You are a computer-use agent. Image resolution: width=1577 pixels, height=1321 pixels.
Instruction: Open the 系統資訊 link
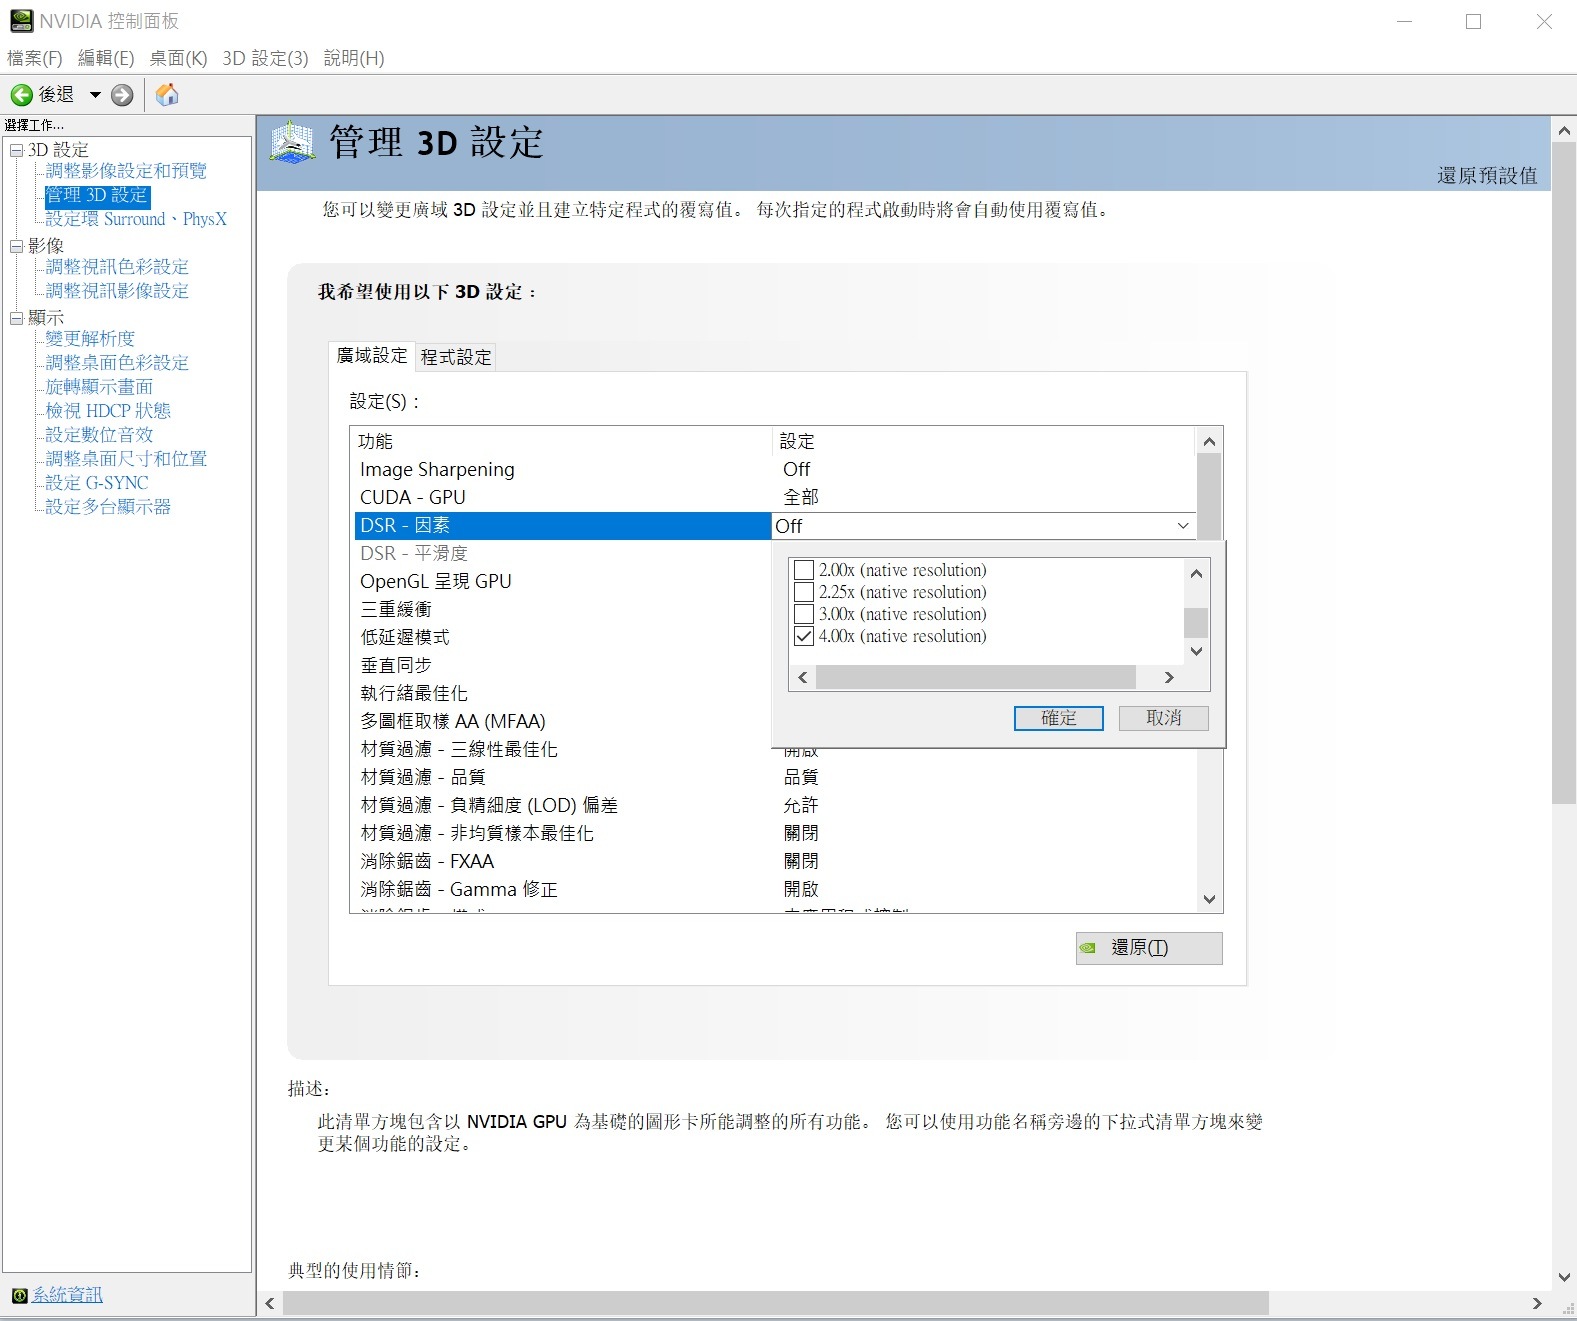click(67, 1295)
